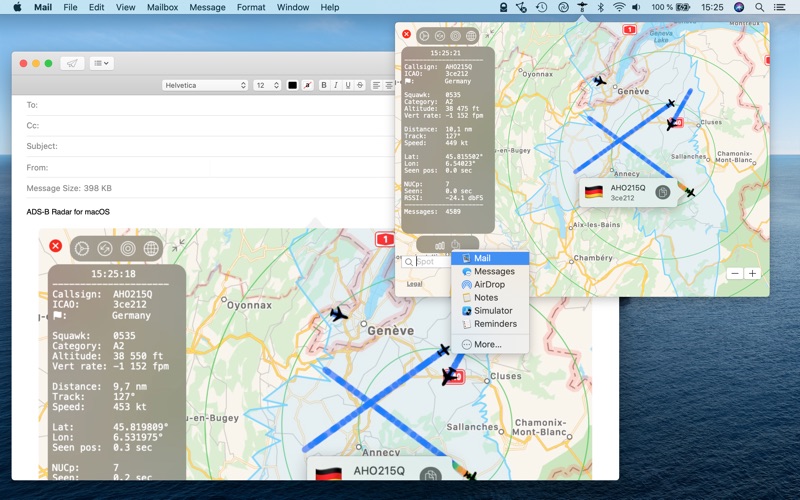Zoom out the map with minus button
Image resolution: width=800 pixels, height=500 pixels.
(x=735, y=273)
